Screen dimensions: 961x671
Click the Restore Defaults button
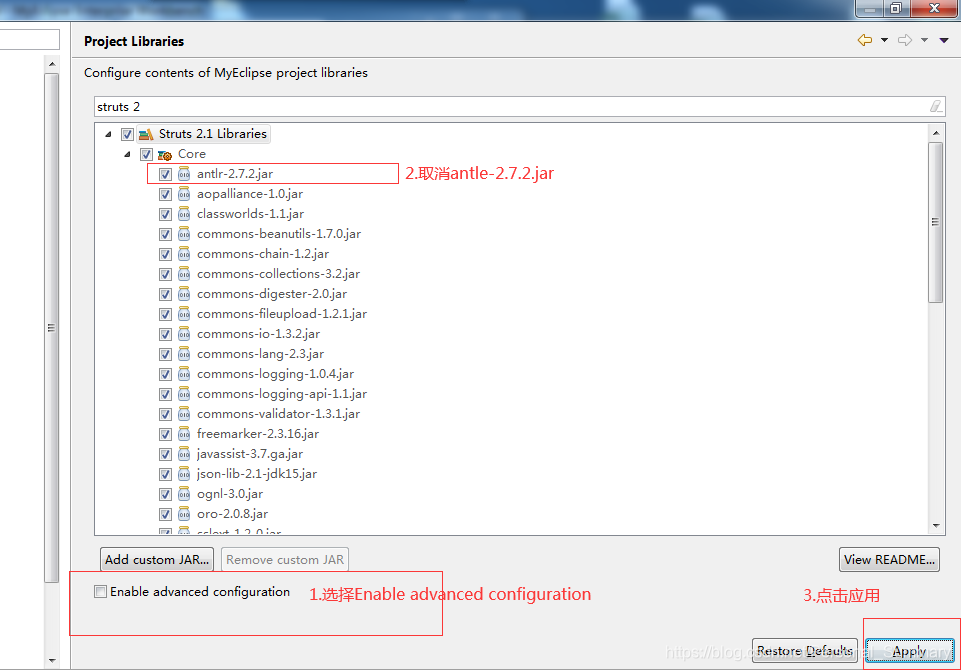[x=805, y=650]
